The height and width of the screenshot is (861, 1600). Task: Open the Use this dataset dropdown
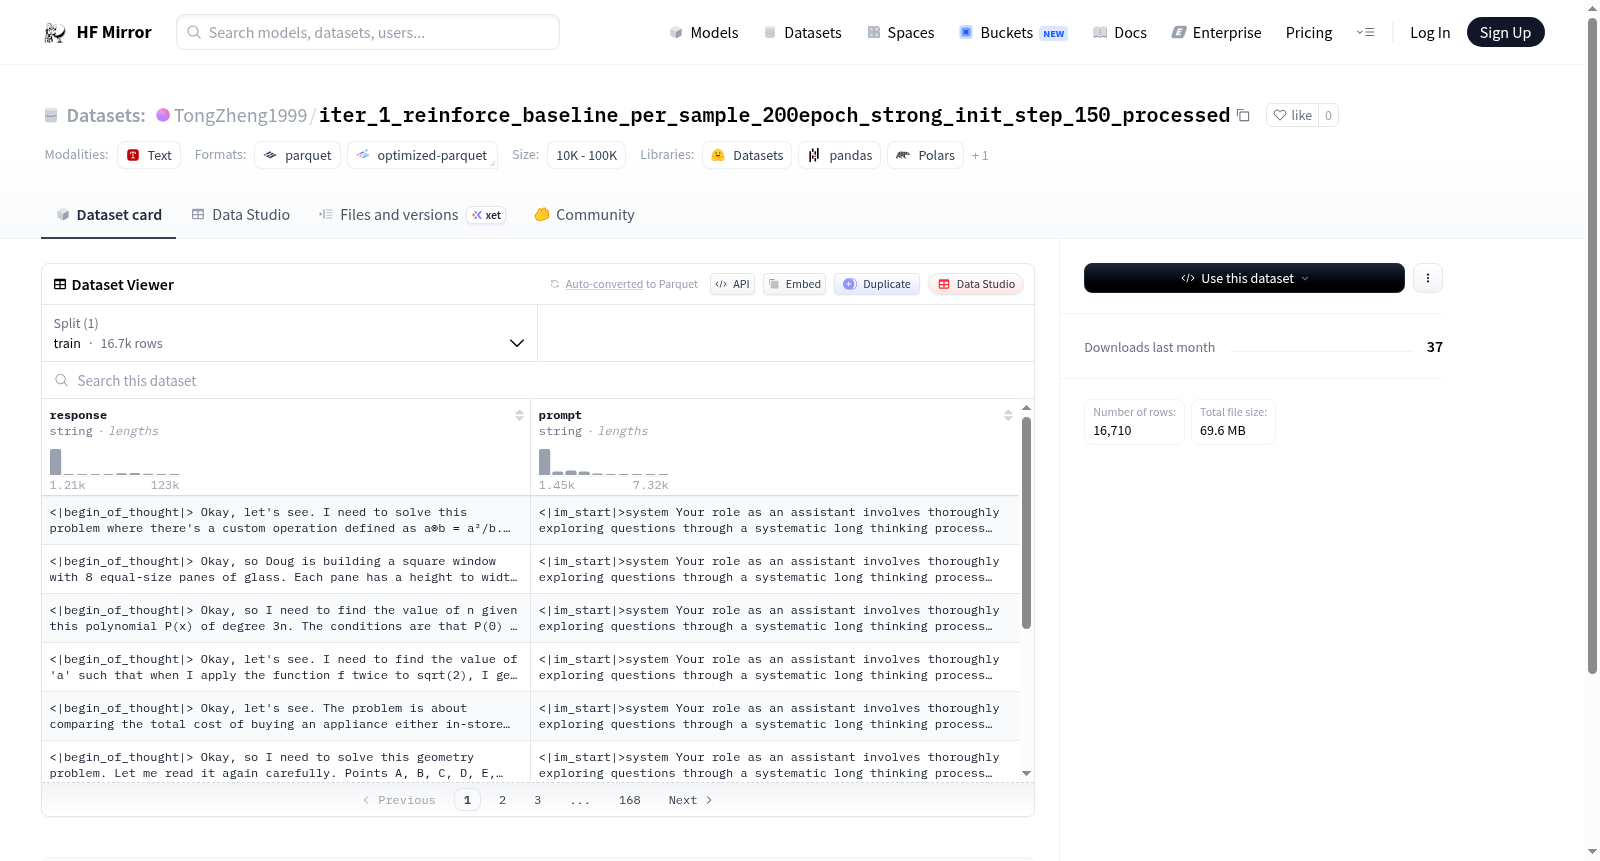click(x=1244, y=278)
